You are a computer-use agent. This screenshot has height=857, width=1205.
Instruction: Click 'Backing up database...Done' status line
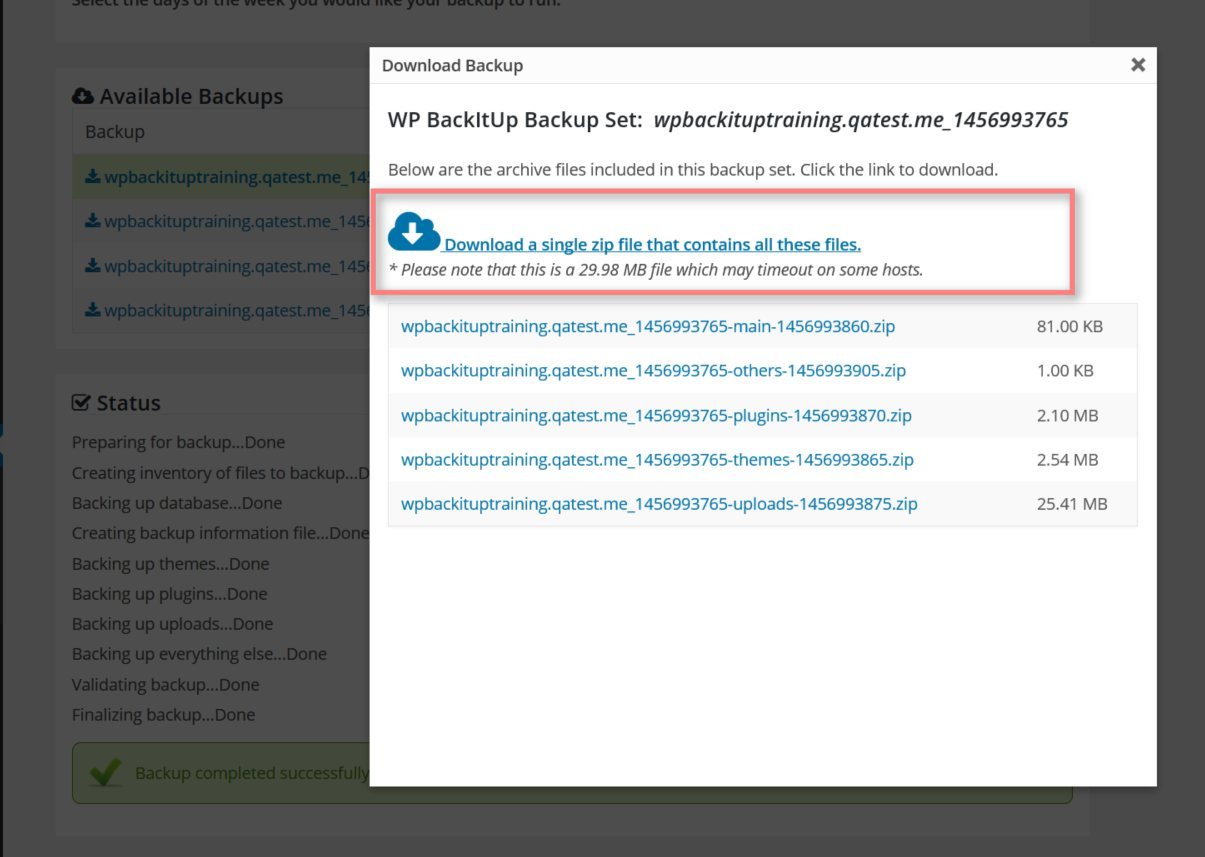point(177,503)
